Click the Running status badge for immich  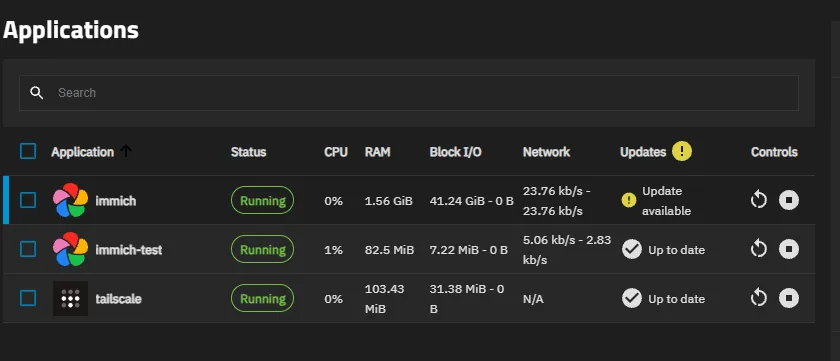coord(262,200)
